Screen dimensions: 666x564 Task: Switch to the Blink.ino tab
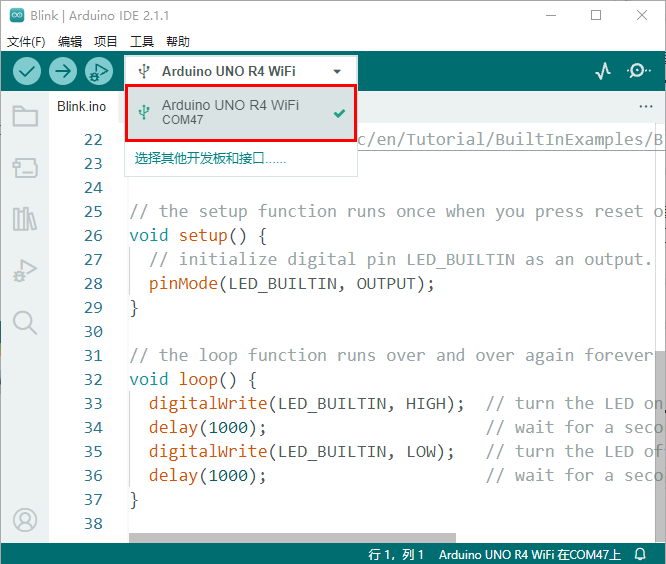point(82,106)
